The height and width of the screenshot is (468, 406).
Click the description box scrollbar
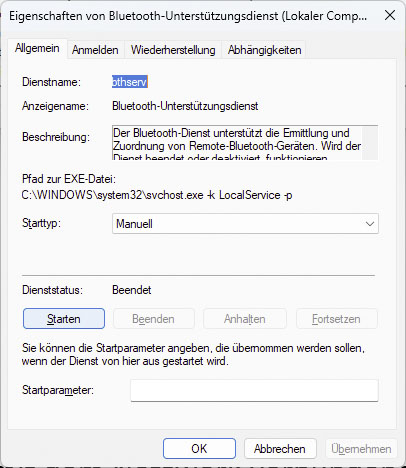[x=370, y=143]
